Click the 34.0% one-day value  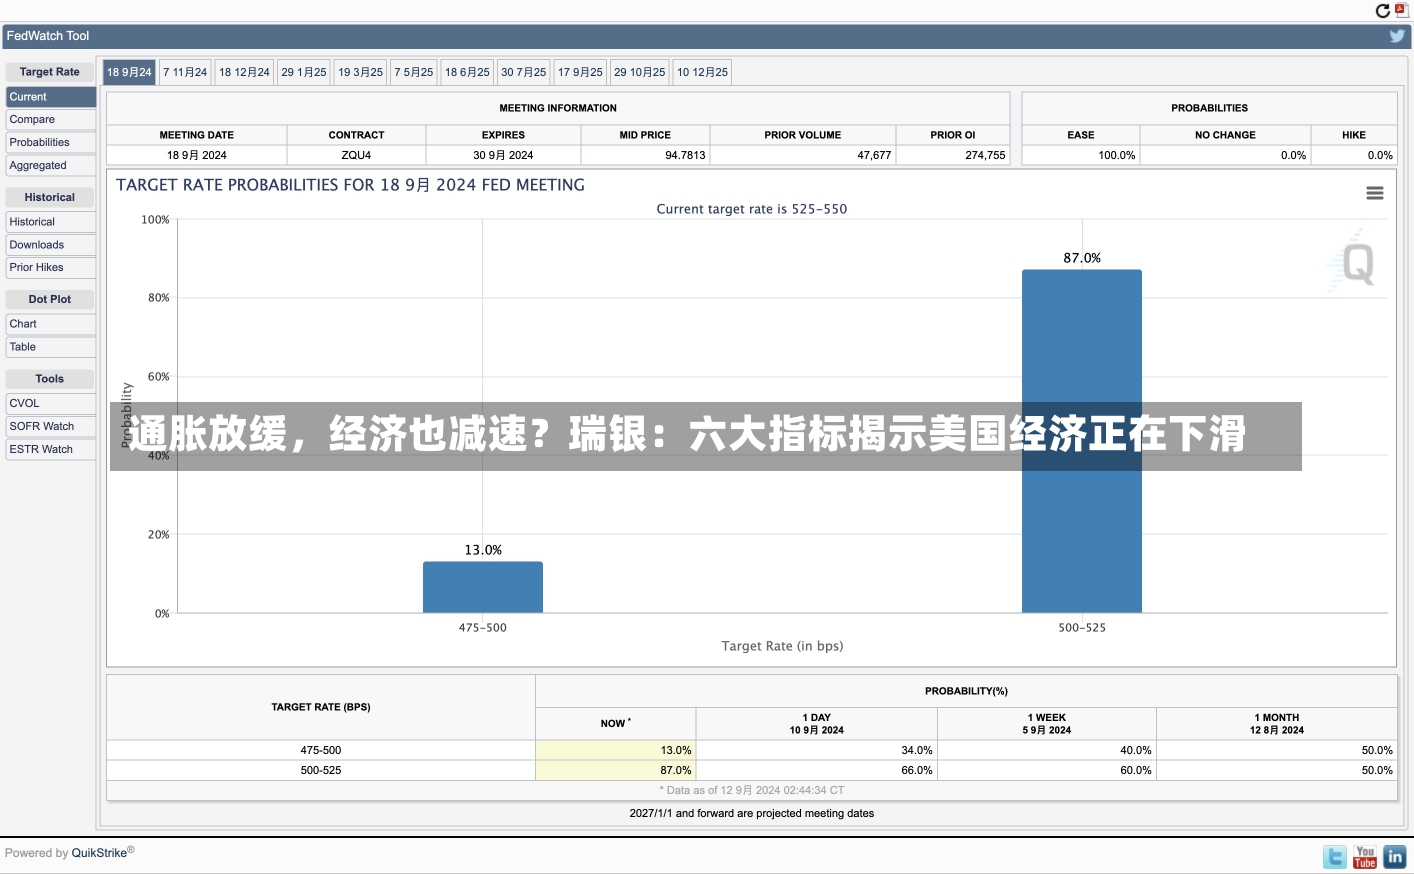click(917, 750)
